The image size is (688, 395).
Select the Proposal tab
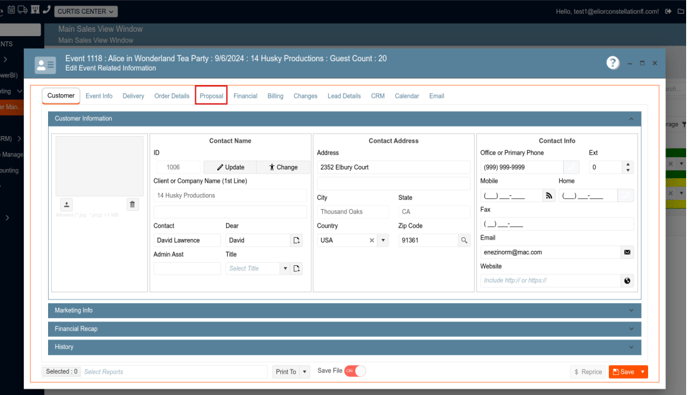point(211,96)
